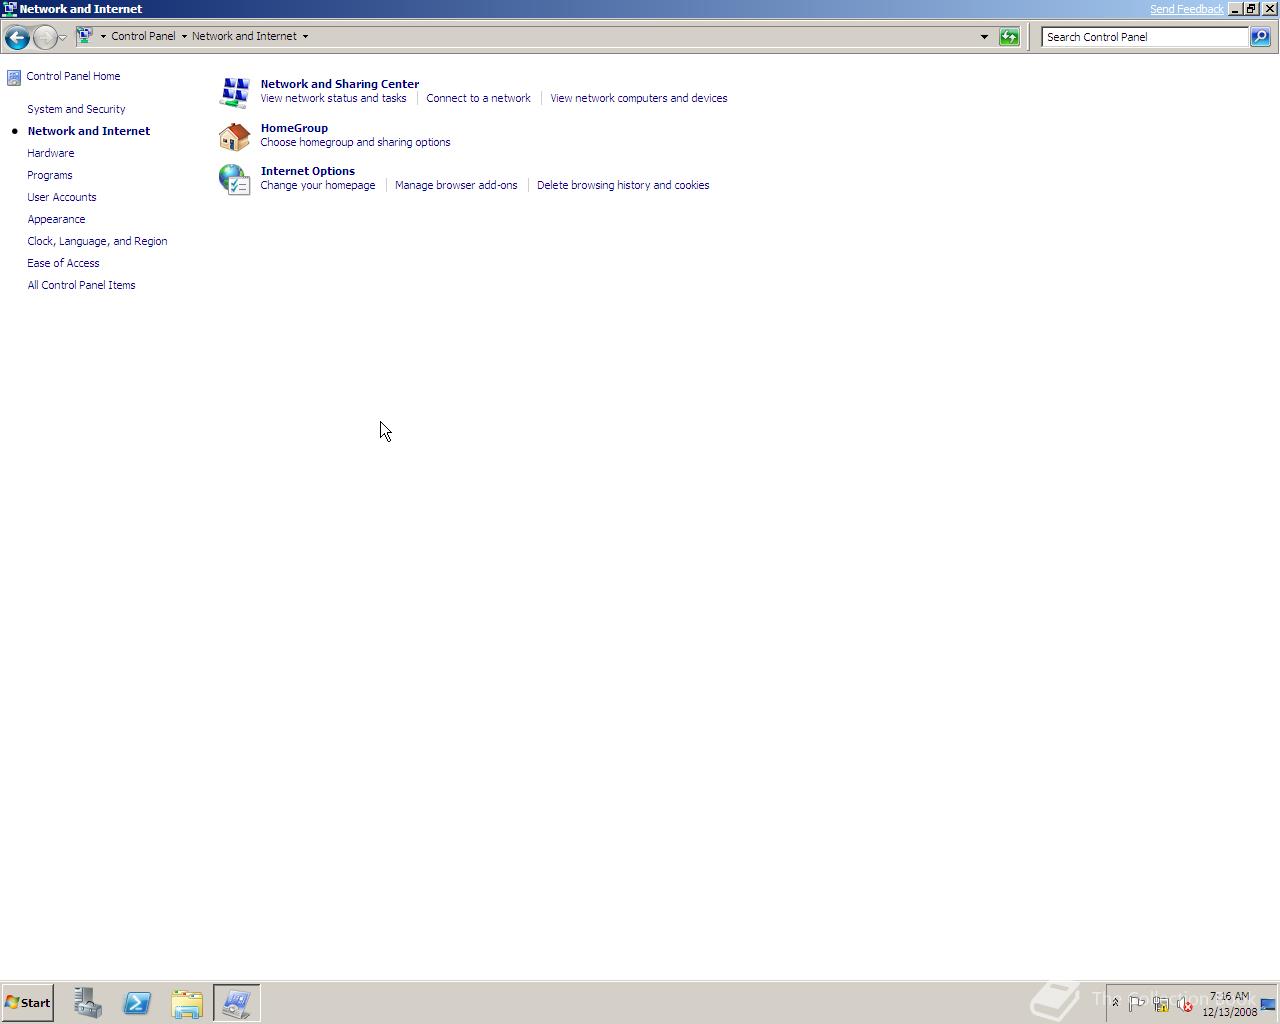Viewport: 1280px width, 1024px height.
Task: Click Change your homepage
Action: coord(318,185)
